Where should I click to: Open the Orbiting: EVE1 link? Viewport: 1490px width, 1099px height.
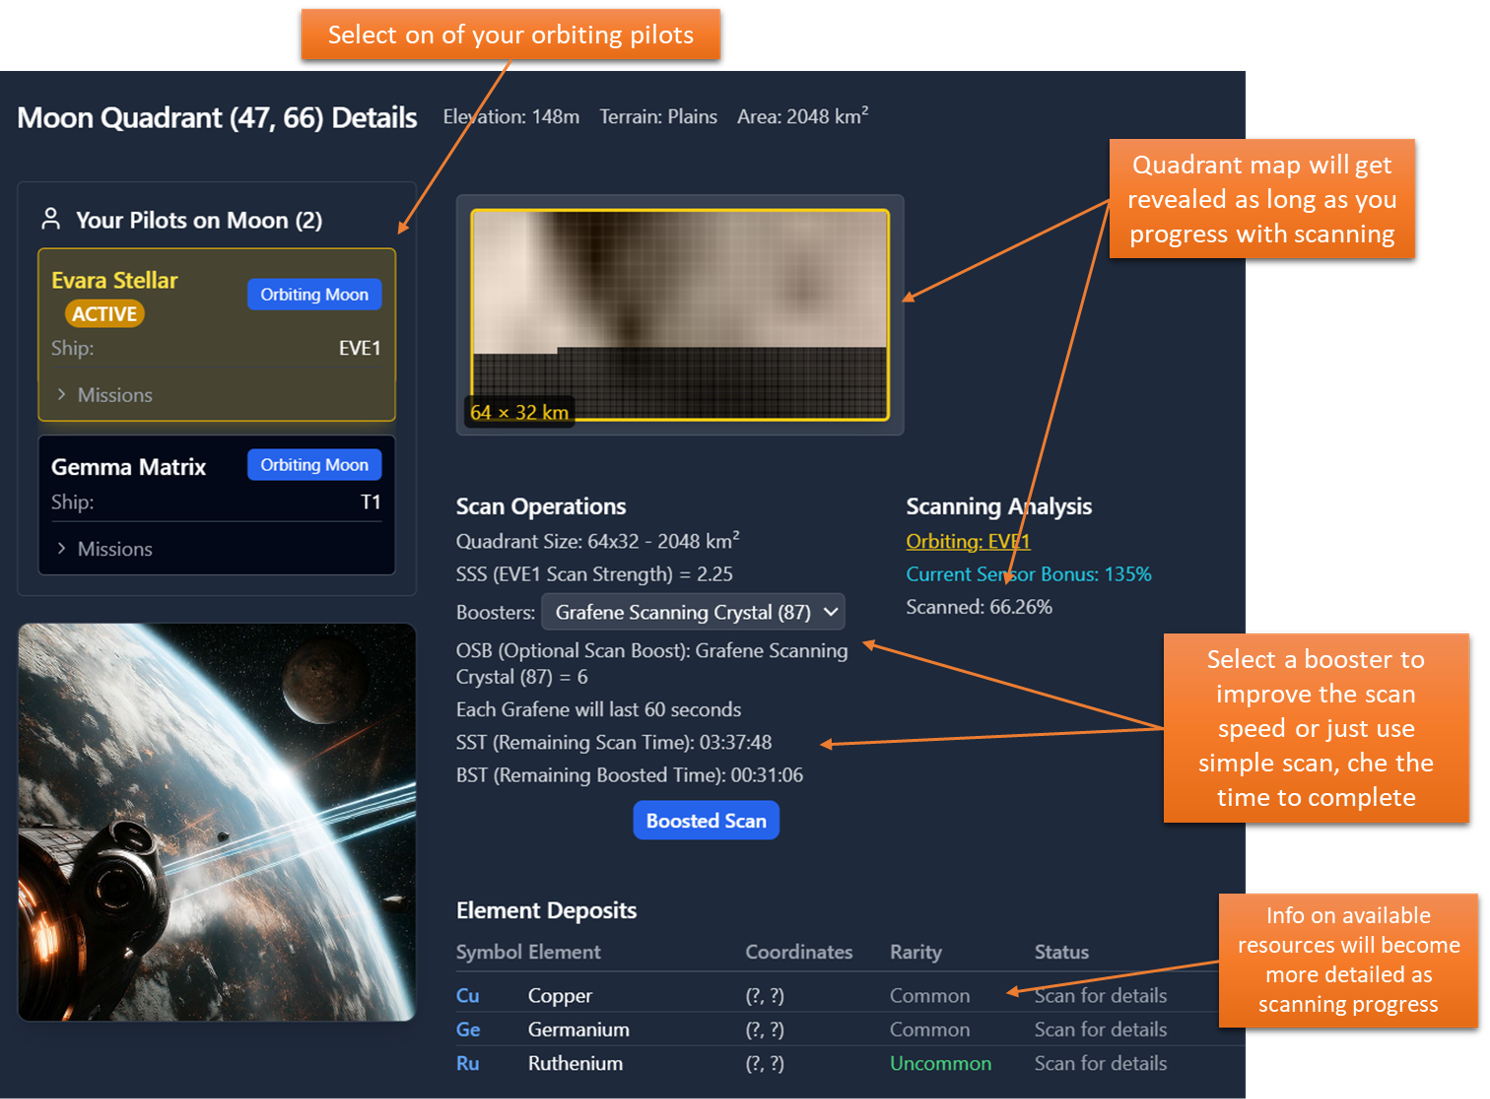click(x=967, y=541)
